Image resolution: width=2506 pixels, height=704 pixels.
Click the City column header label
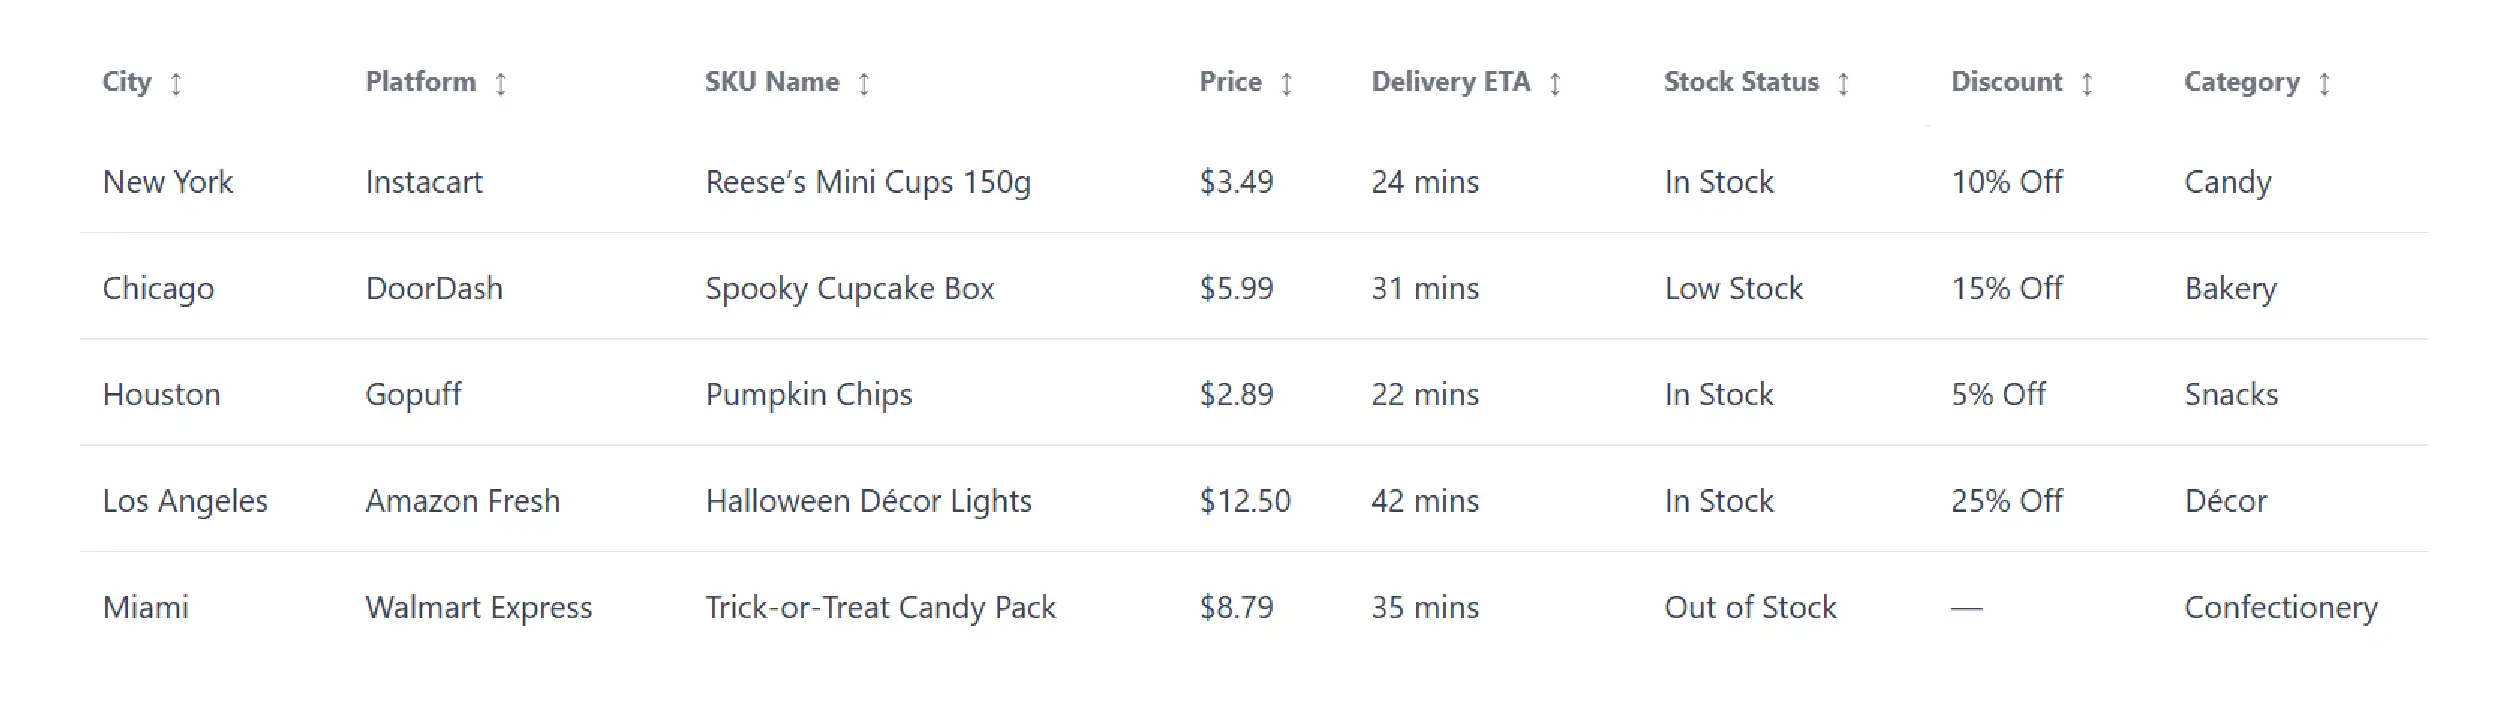point(127,82)
